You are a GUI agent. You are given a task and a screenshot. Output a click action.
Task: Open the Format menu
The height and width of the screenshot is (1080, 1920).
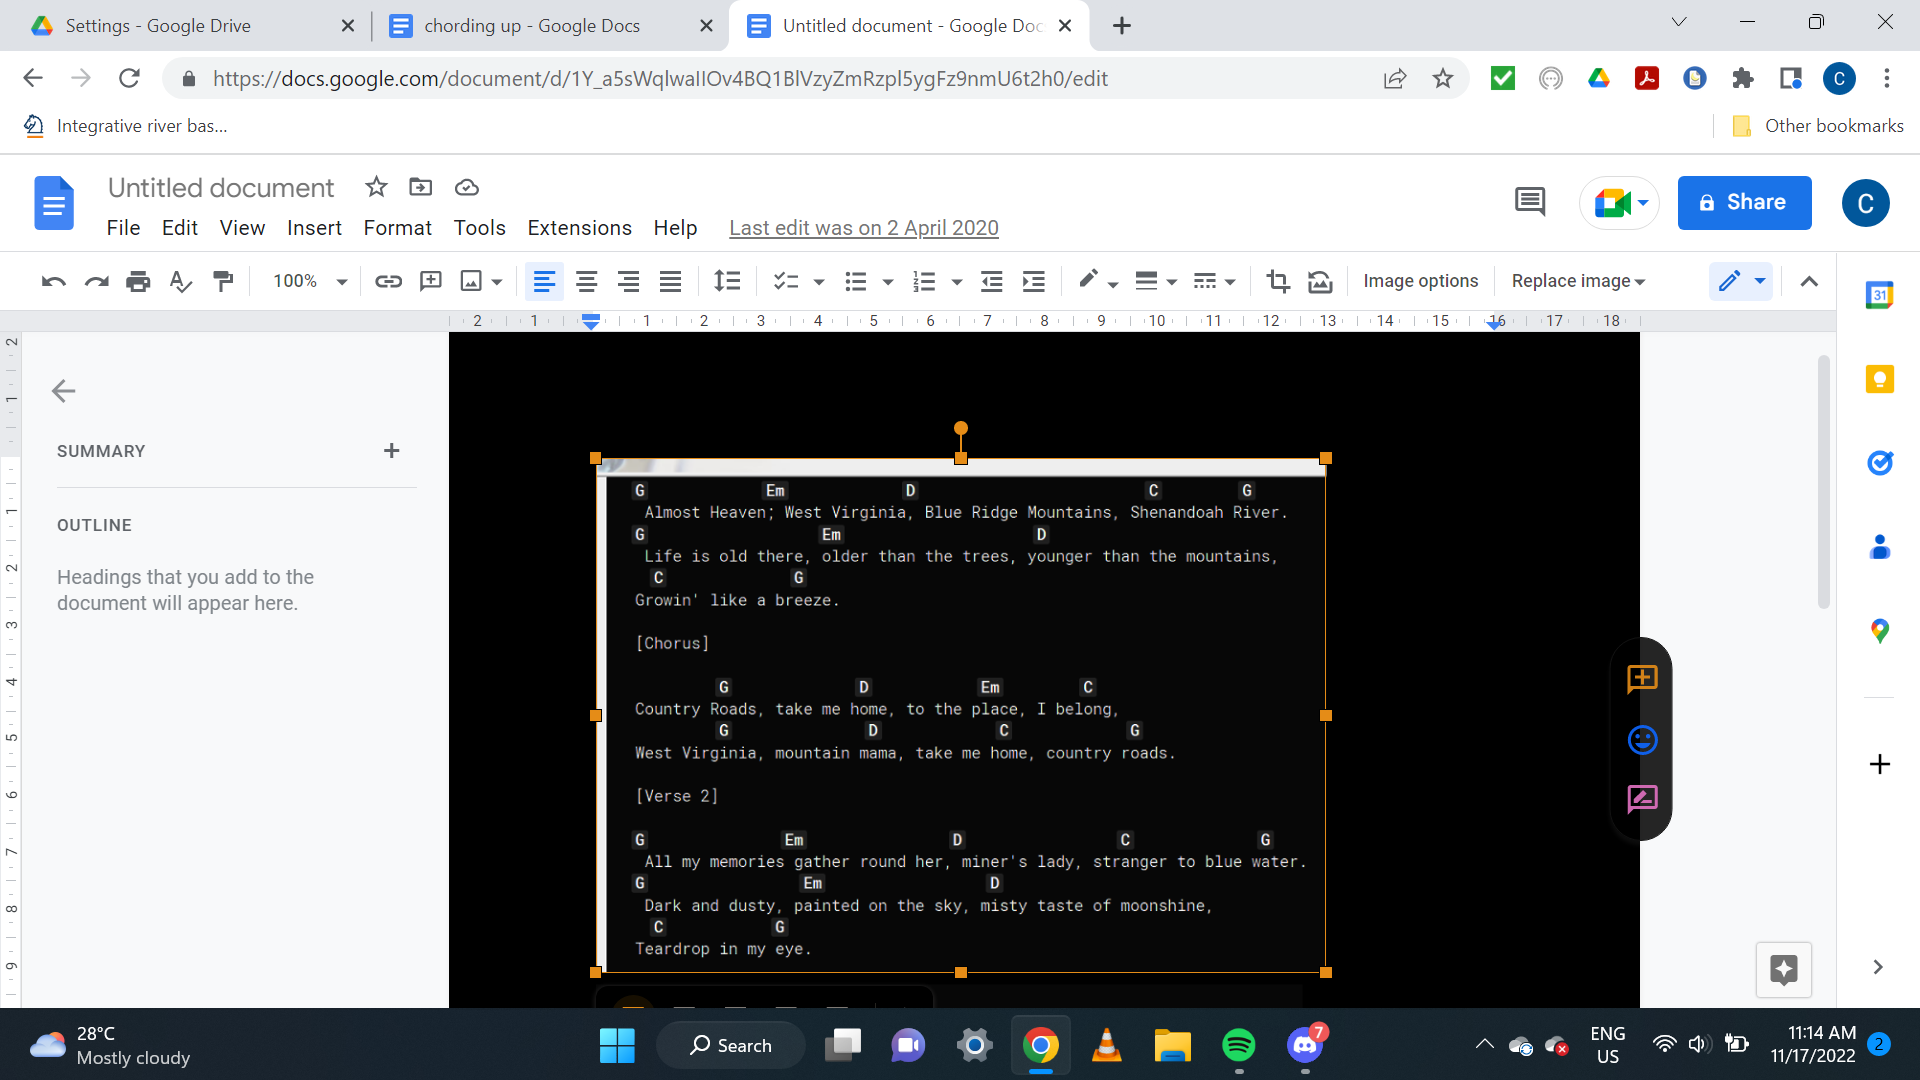tap(397, 228)
